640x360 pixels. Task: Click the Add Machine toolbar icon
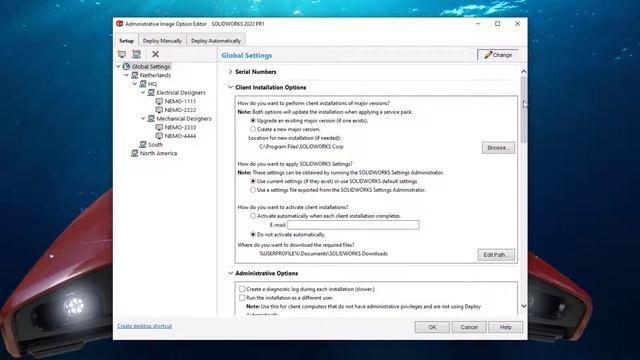click(122, 54)
